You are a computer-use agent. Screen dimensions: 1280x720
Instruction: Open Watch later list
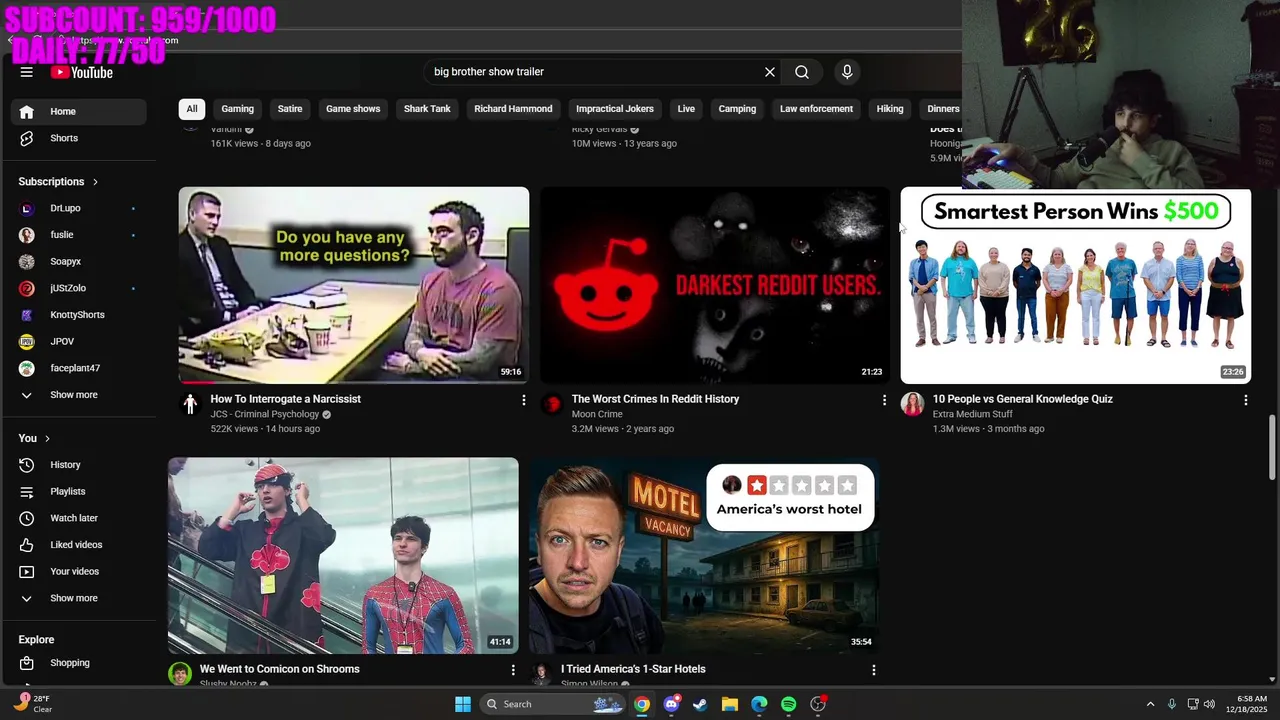pyautogui.click(x=78, y=518)
